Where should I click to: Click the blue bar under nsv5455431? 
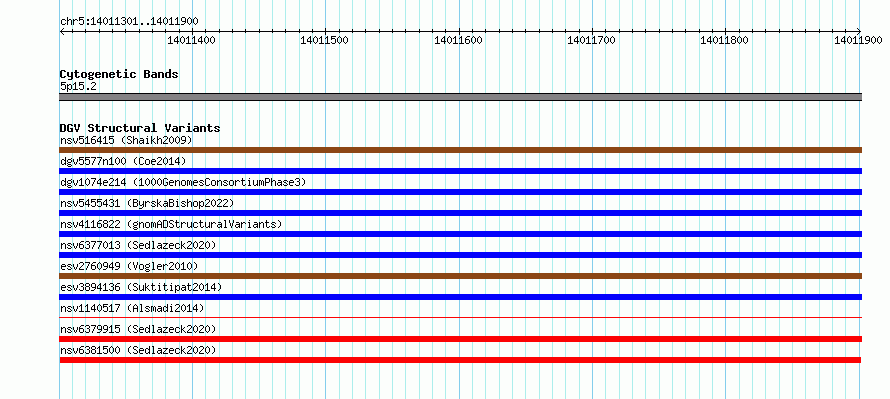coord(460,213)
